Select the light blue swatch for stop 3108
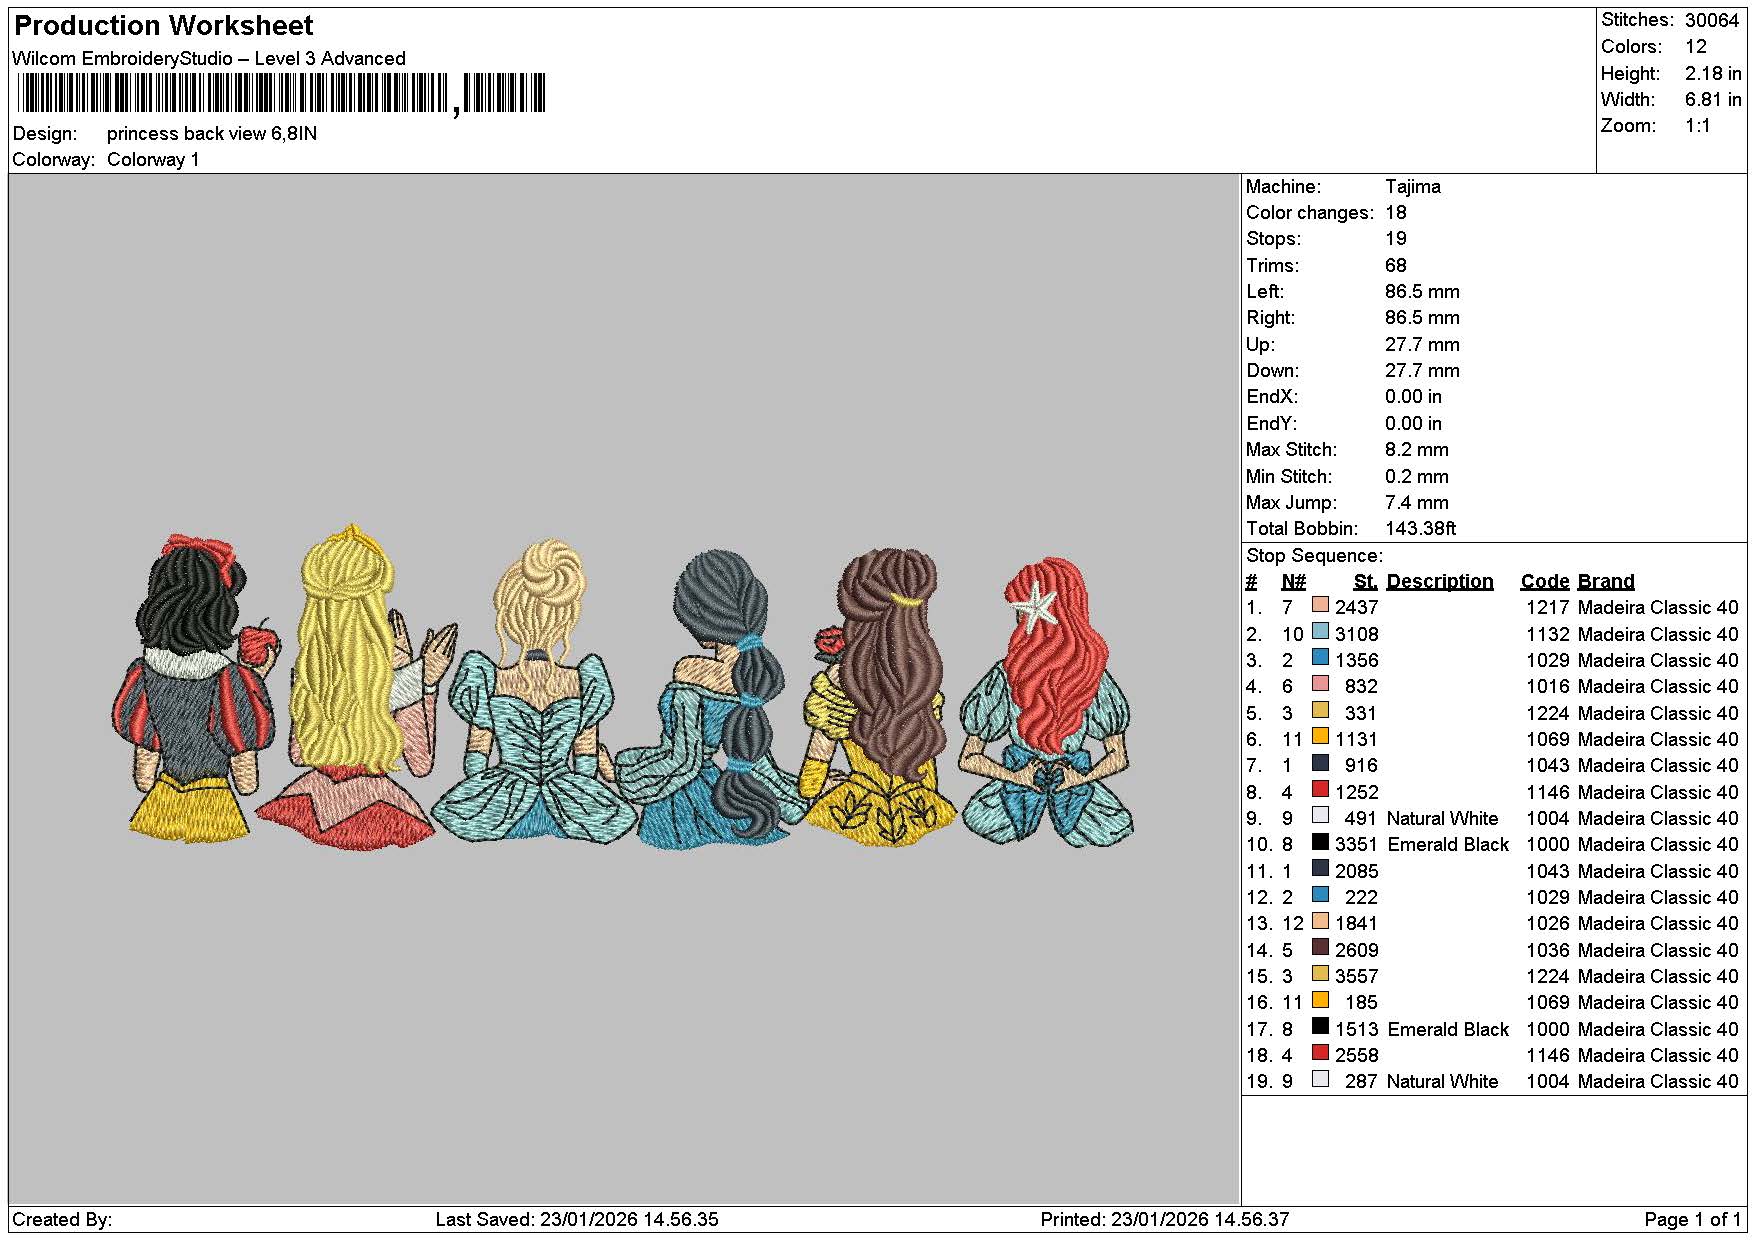The image size is (1755, 1240). point(1320,631)
